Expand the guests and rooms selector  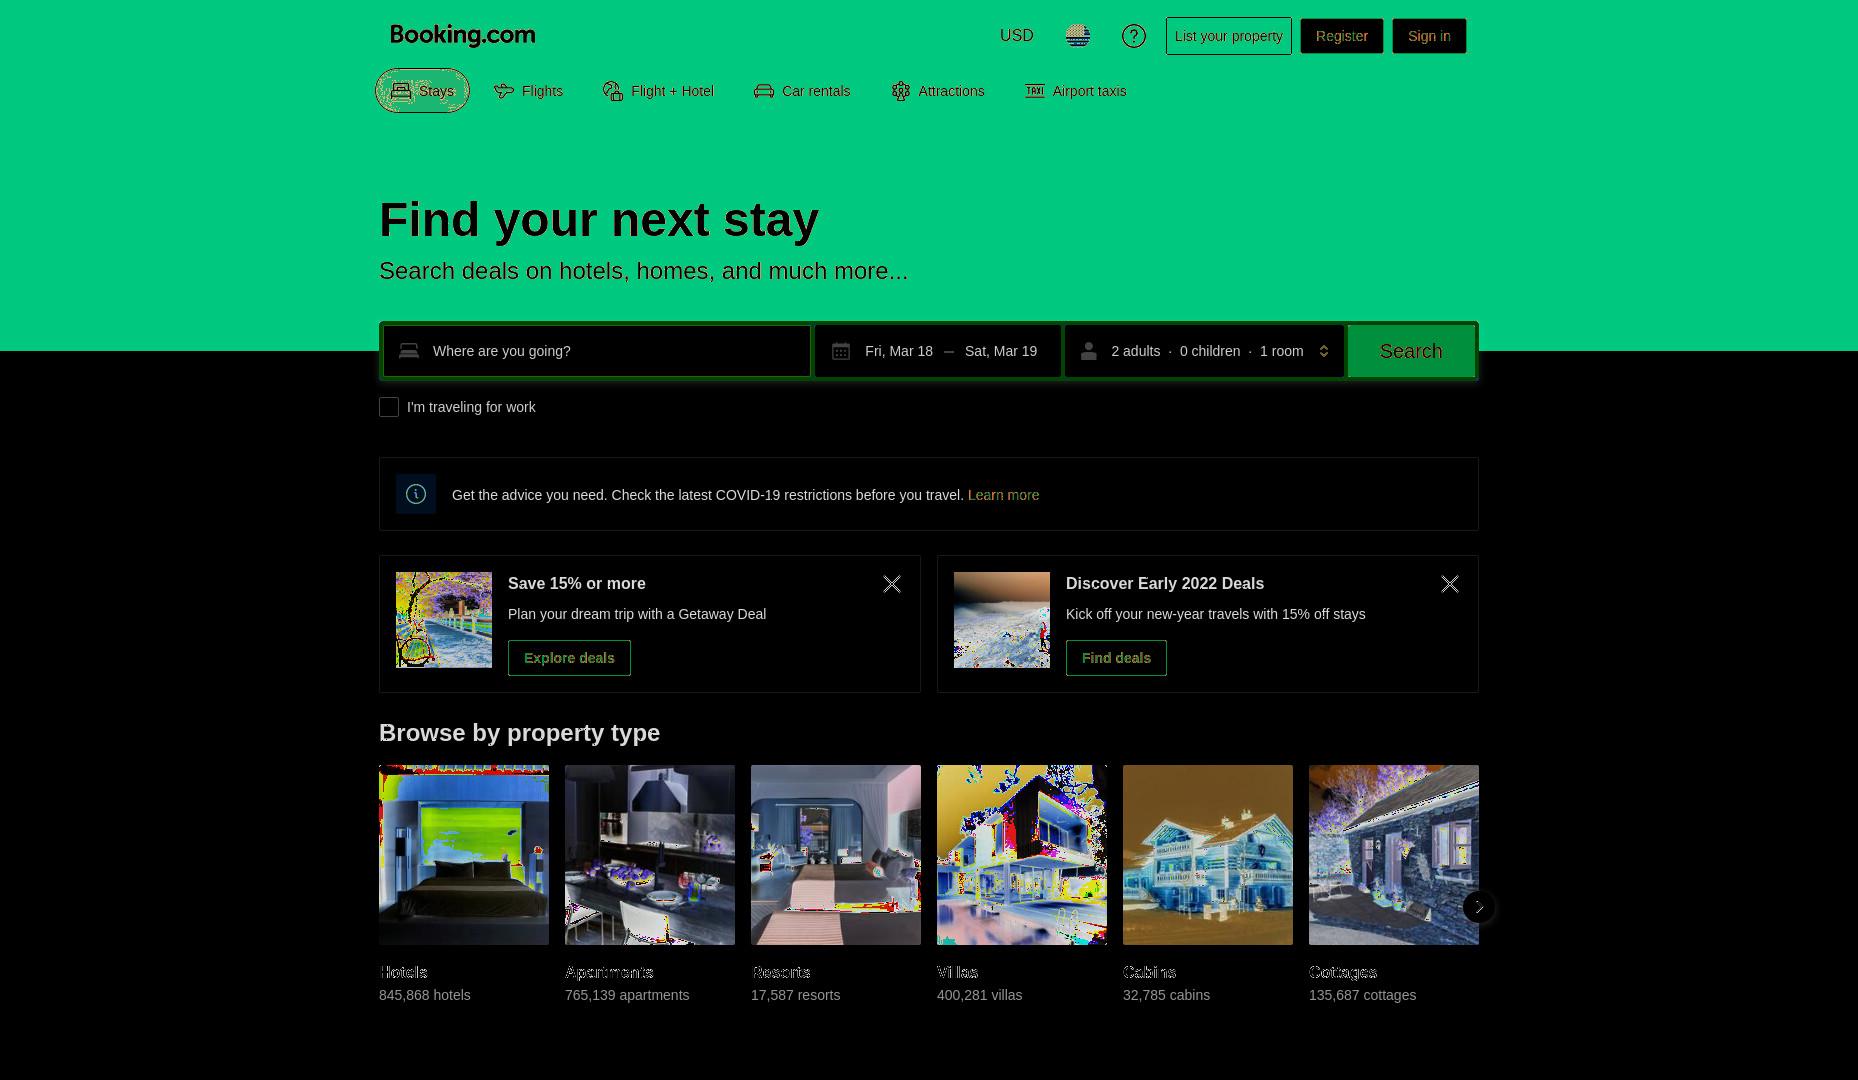tap(1204, 351)
